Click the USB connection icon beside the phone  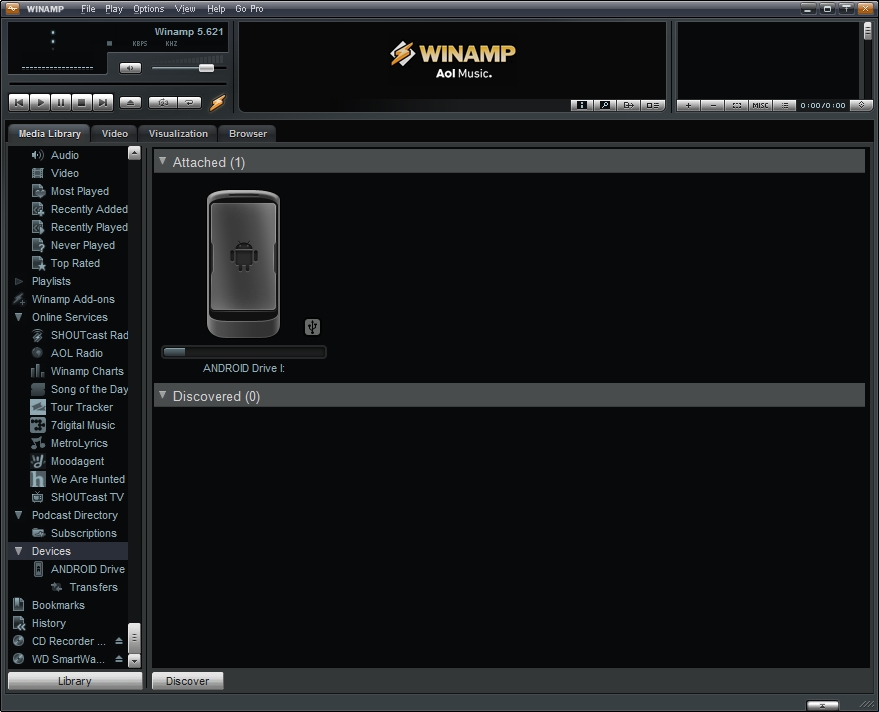point(312,326)
